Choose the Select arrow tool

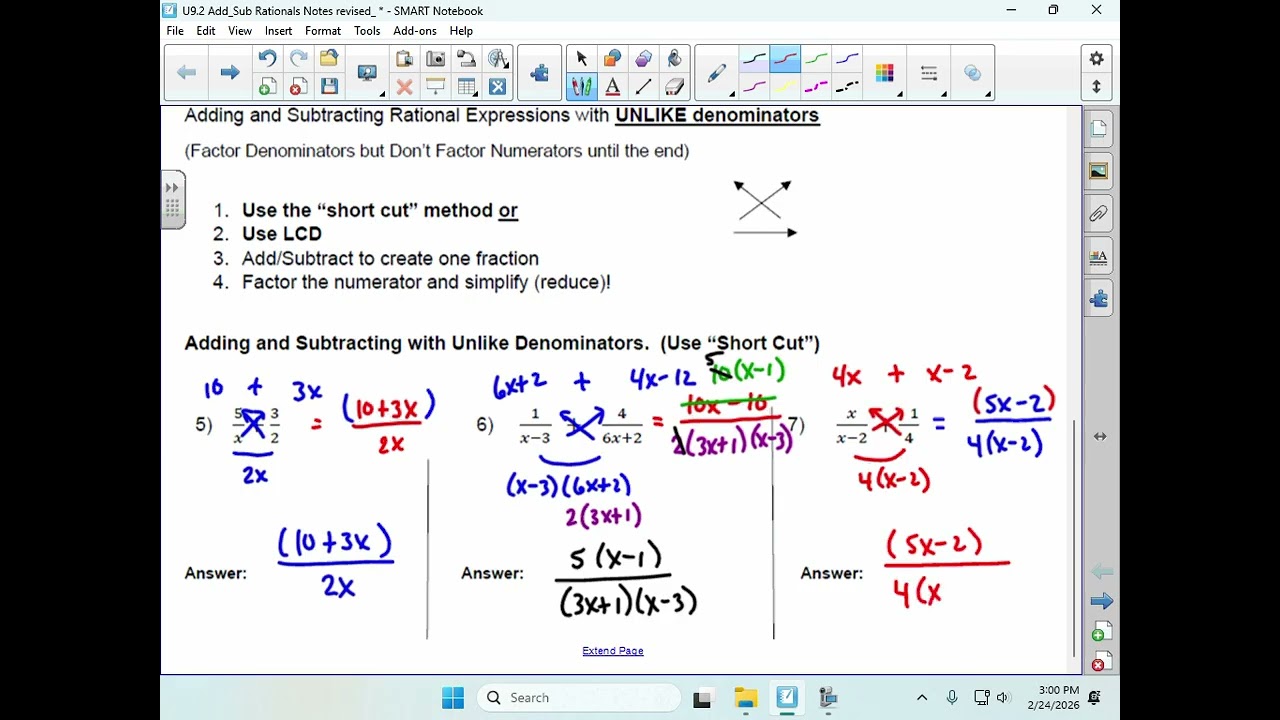[582, 59]
